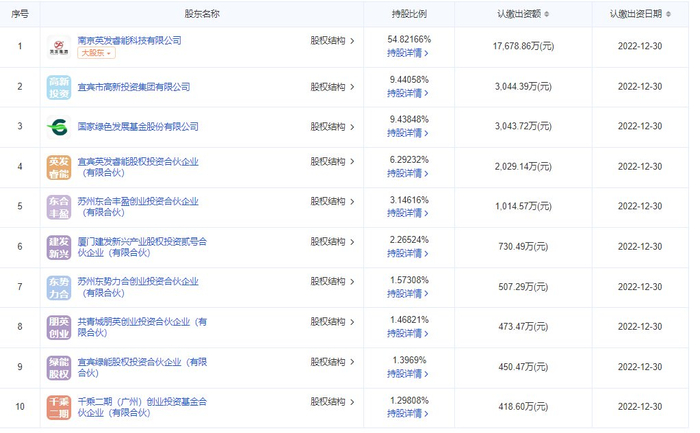Open 宜宾绿能股权投资合伙企业 link
Viewport: 700px width, 433px height.
pyautogui.click(x=142, y=367)
